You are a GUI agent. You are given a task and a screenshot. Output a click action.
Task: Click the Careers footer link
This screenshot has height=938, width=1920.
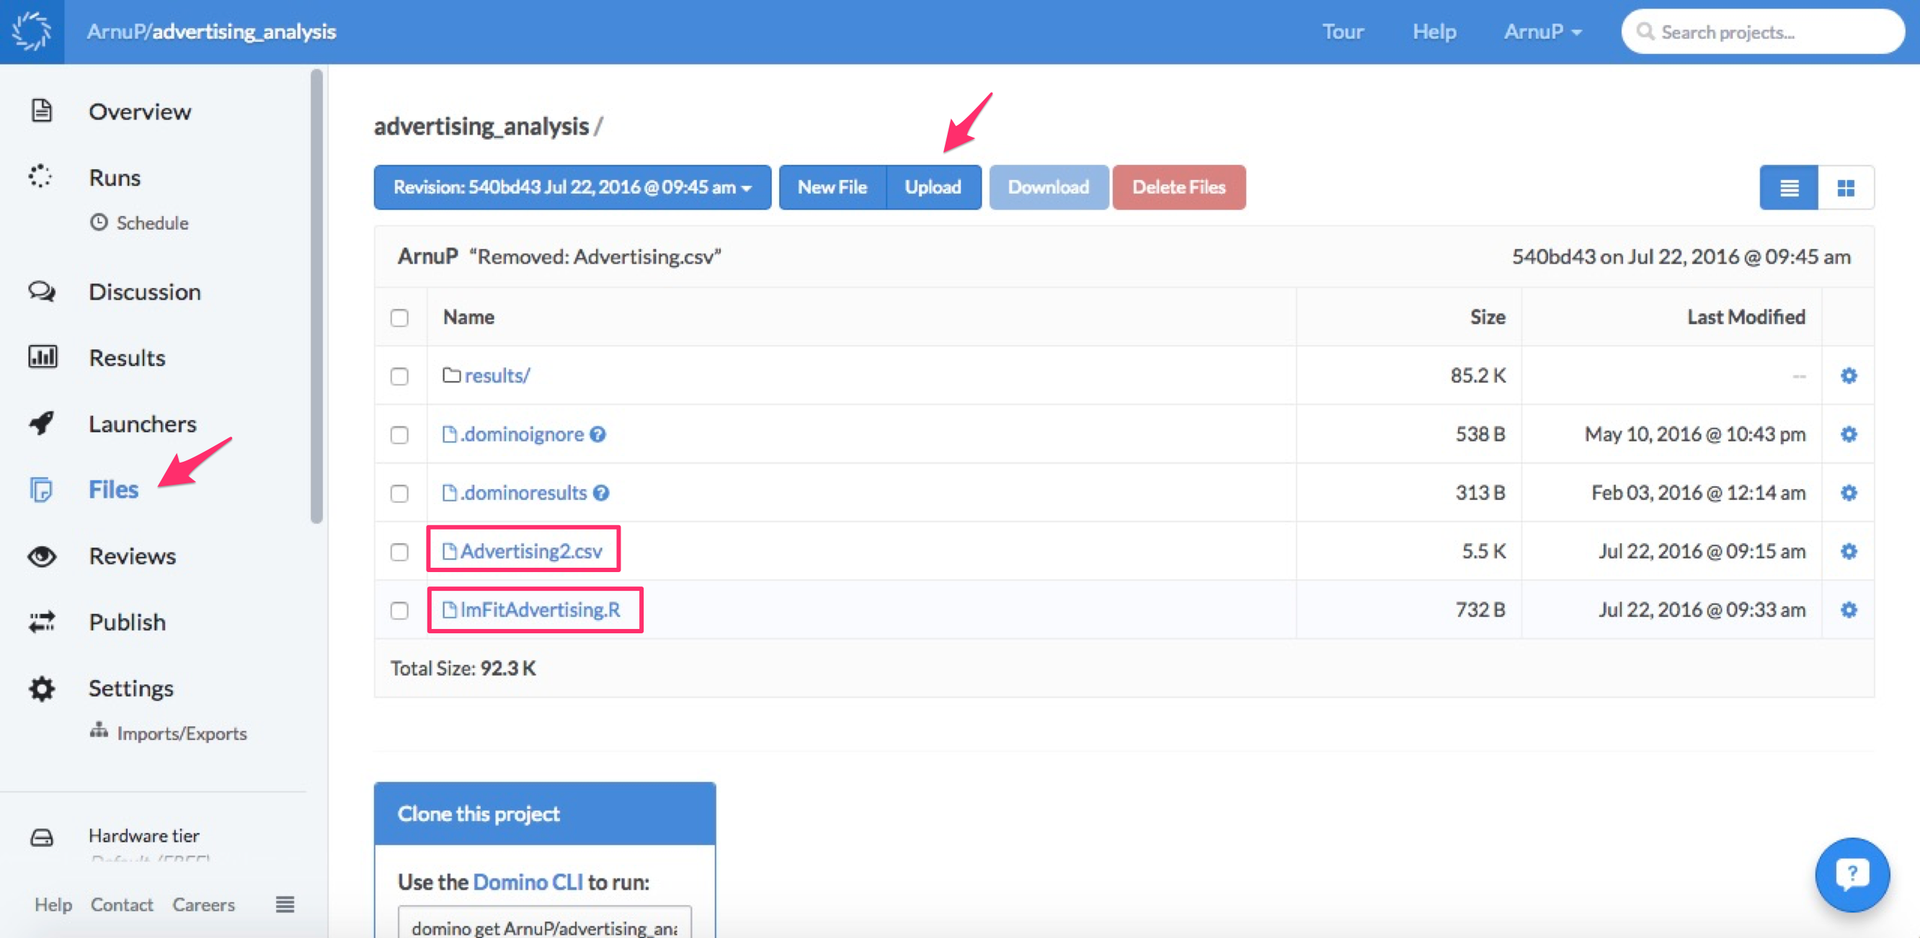(204, 904)
